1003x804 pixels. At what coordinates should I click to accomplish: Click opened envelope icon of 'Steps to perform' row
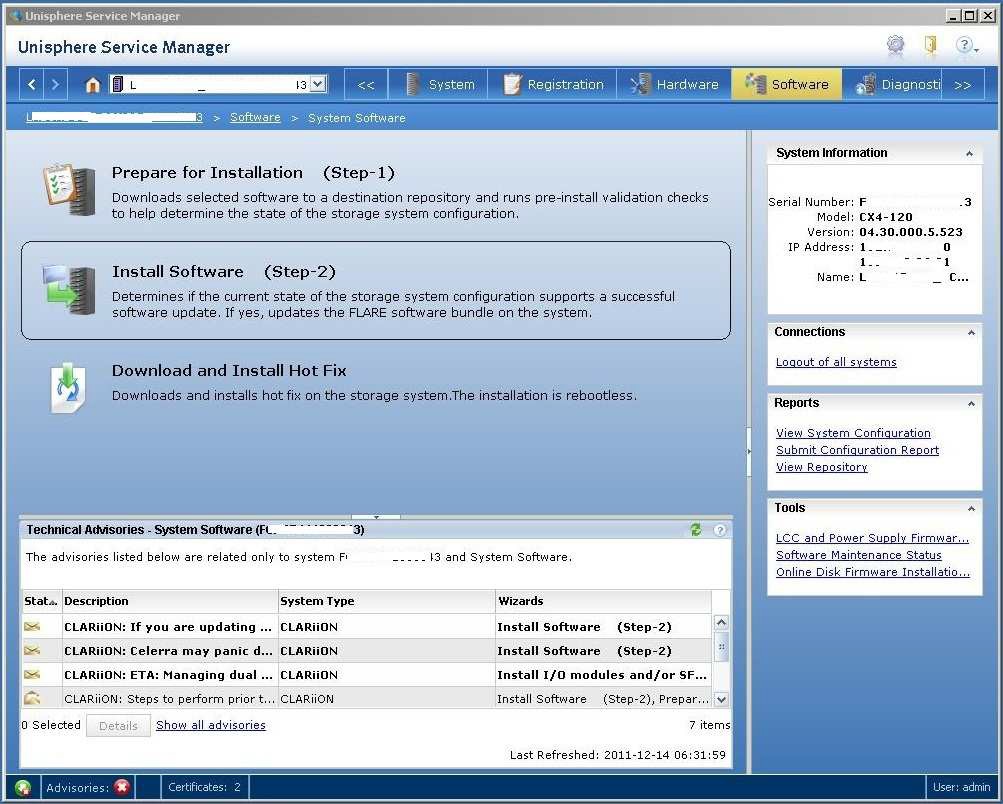[32, 698]
